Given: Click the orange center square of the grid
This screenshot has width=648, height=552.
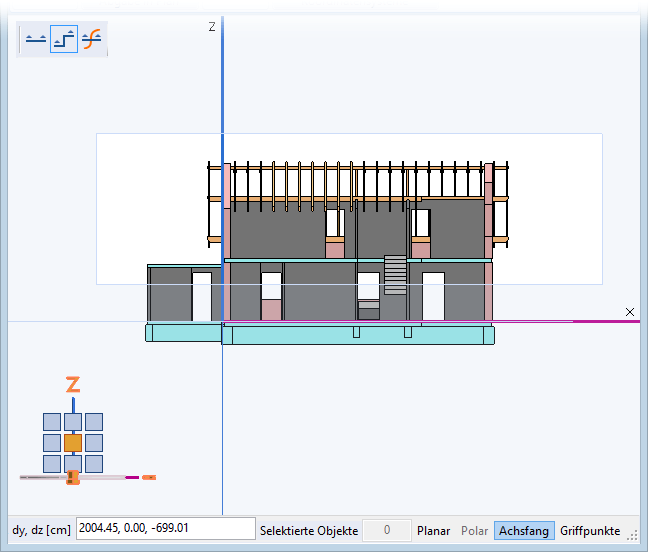Looking at the screenshot, I should [x=73, y=443].
